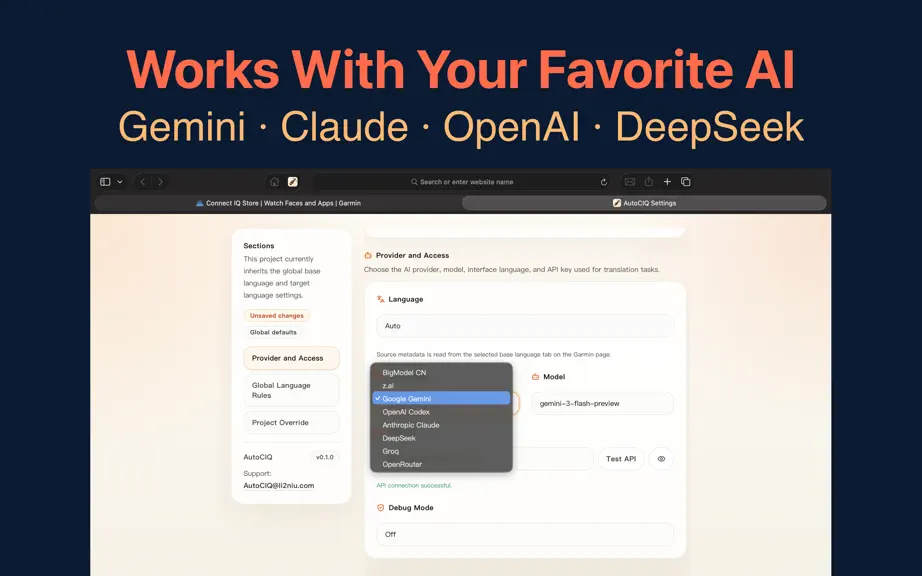Image resolution: width=922 pixels, height=576 pixels.
Task: Switch to AutoCIQ Settings tab
Action: 644,203
